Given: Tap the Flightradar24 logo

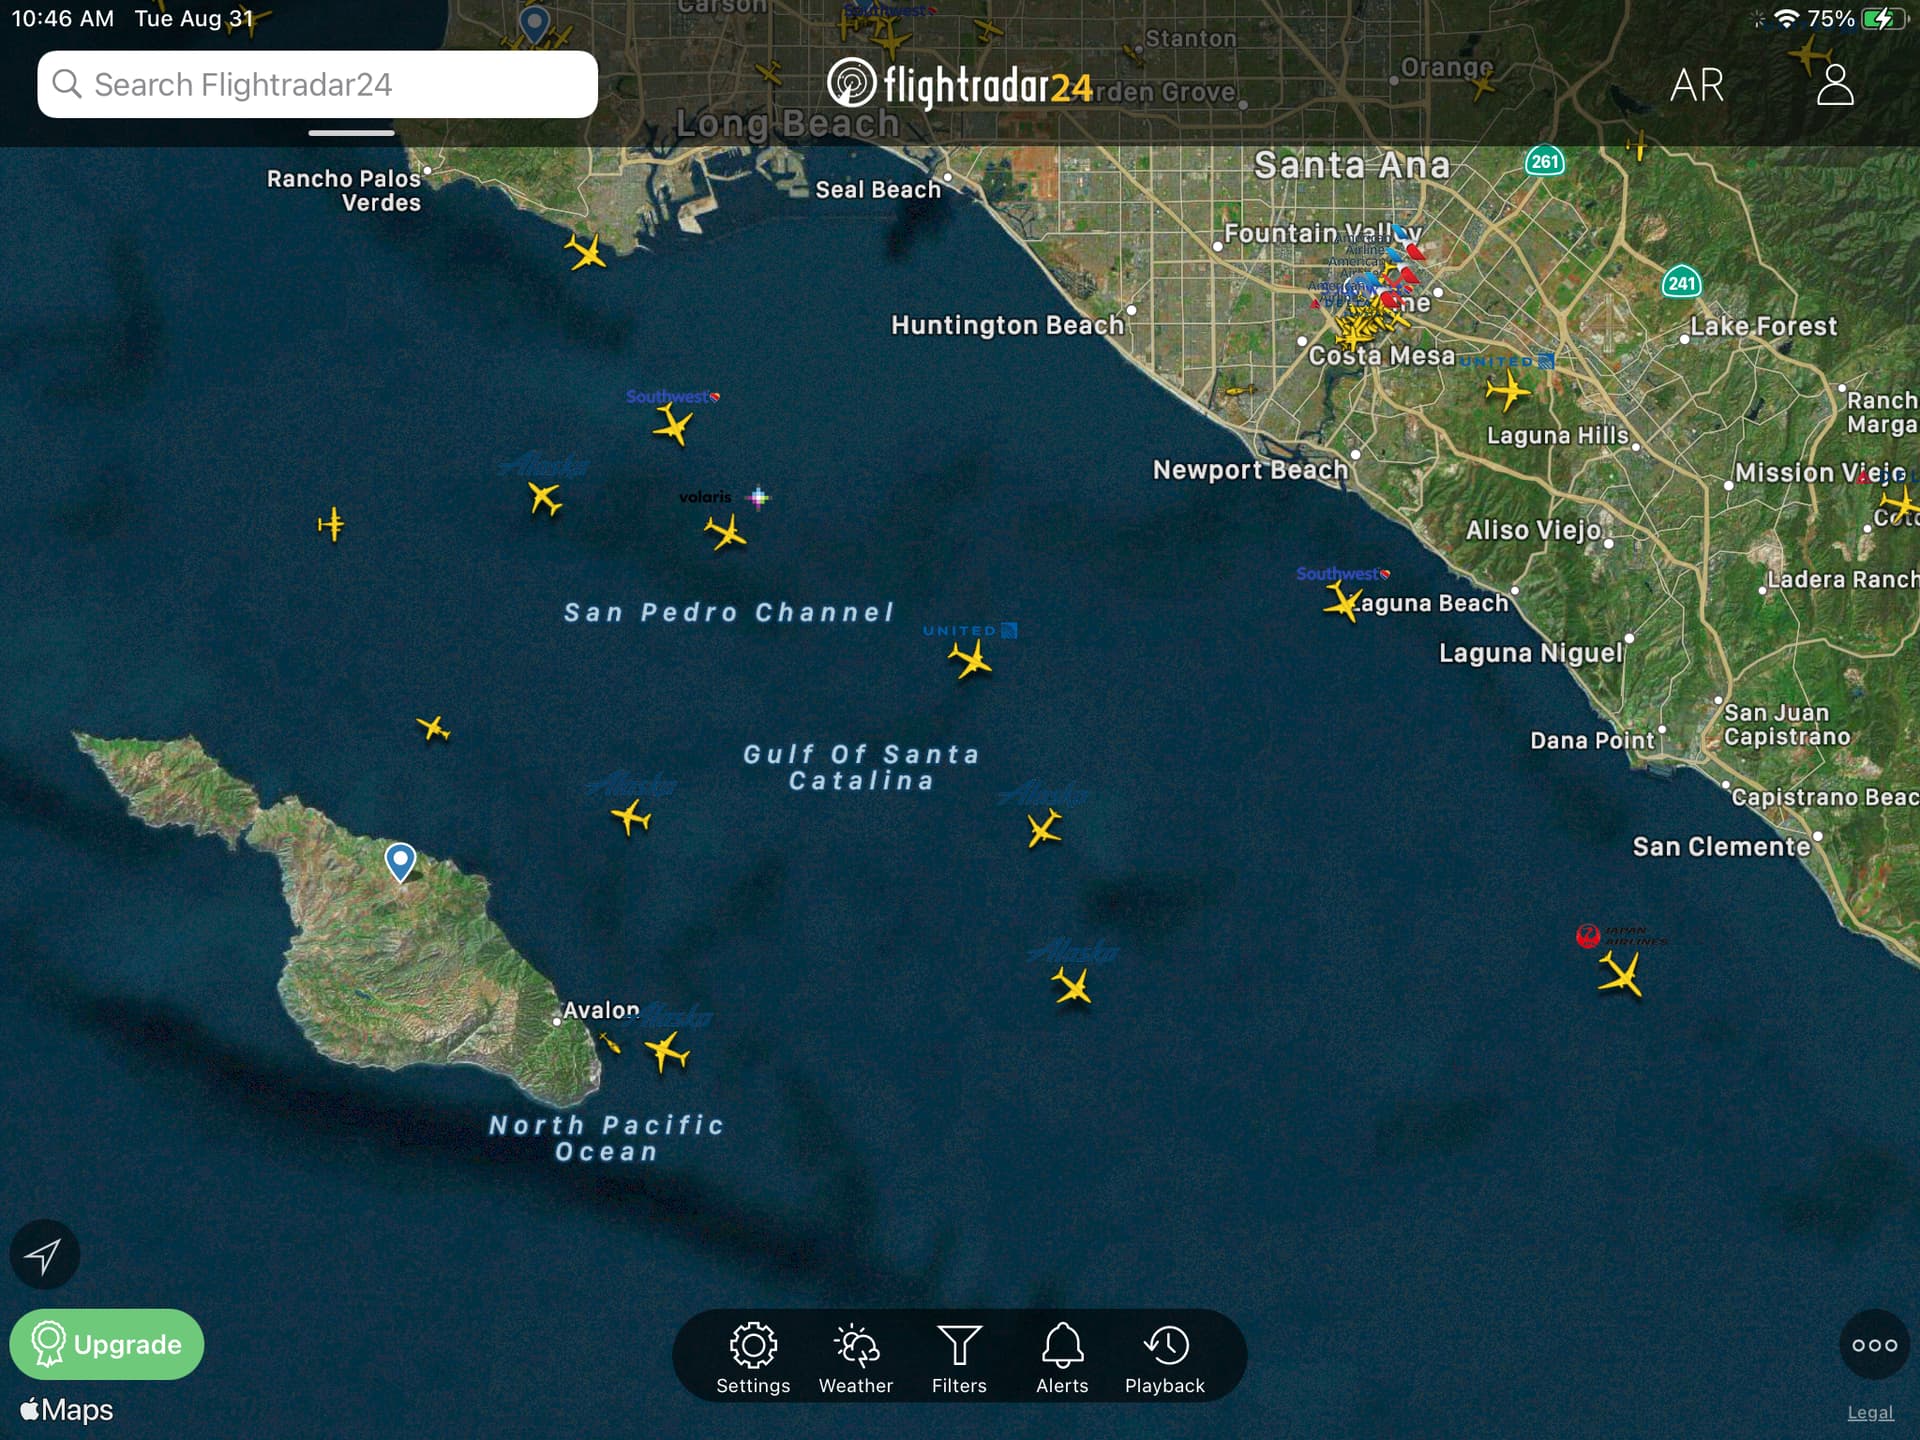Looking at the screenshot, I should (960, 85).
